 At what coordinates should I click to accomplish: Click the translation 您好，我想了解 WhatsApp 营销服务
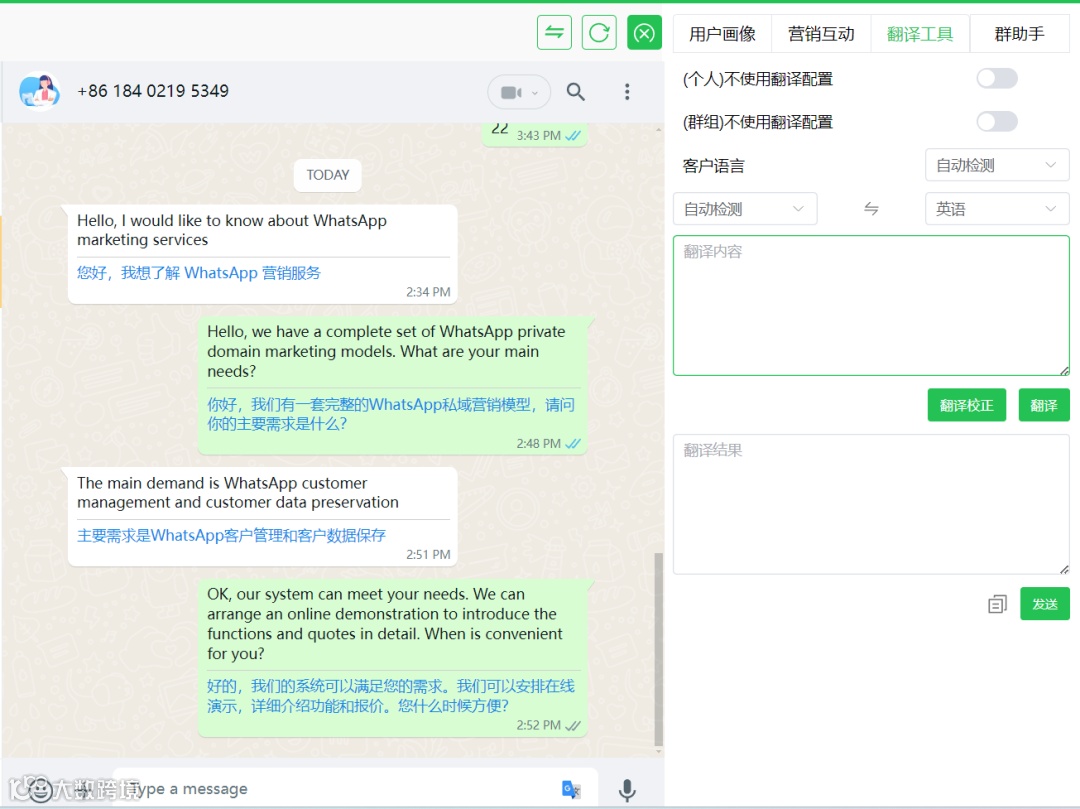tap(199, 273)
